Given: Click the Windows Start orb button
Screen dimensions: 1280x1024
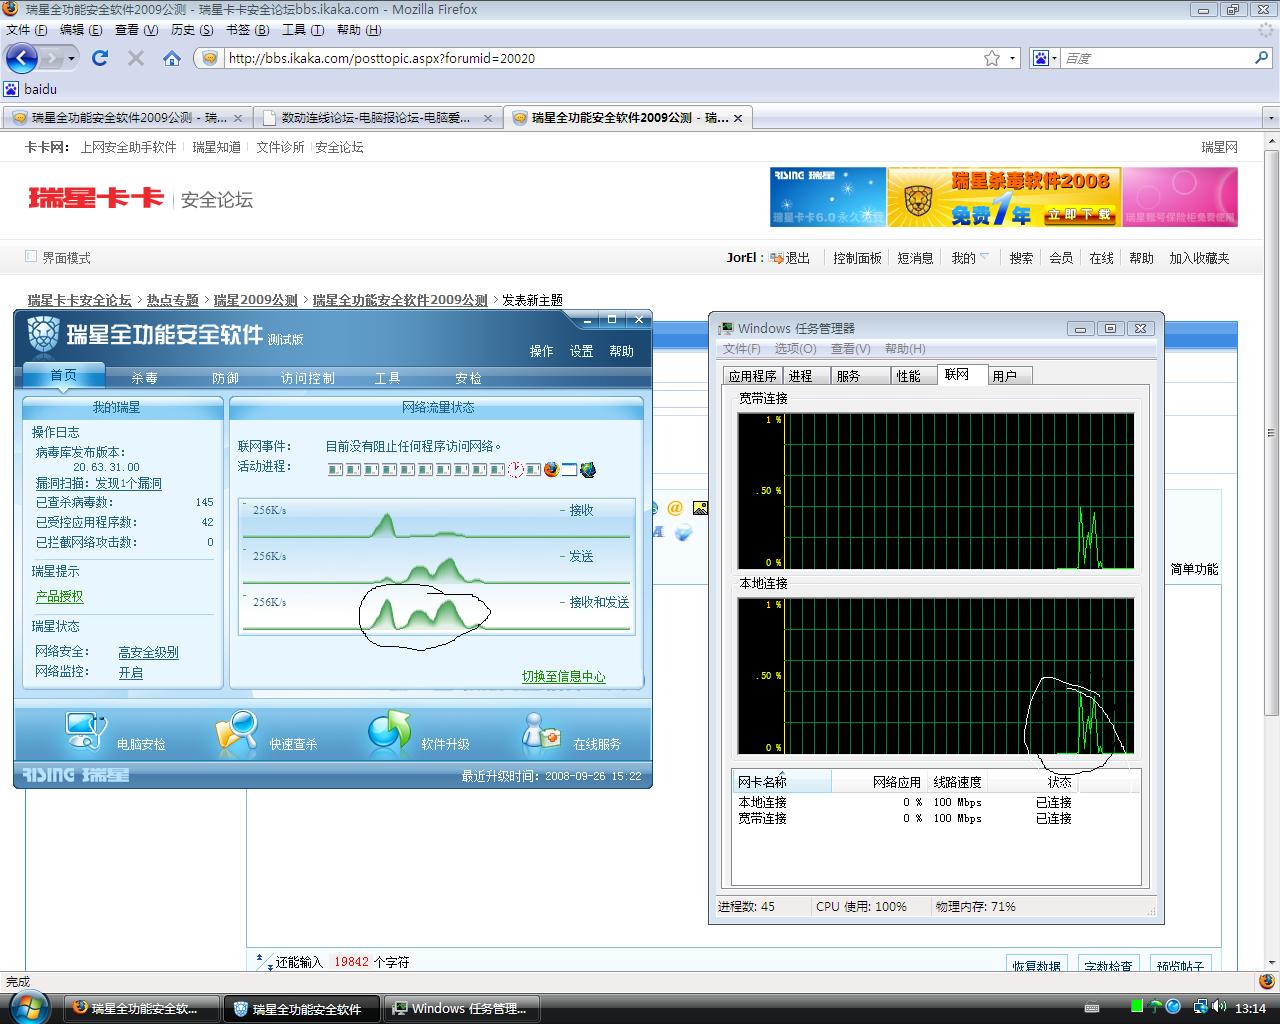Looking at the screenshot, I should 26,1007.
